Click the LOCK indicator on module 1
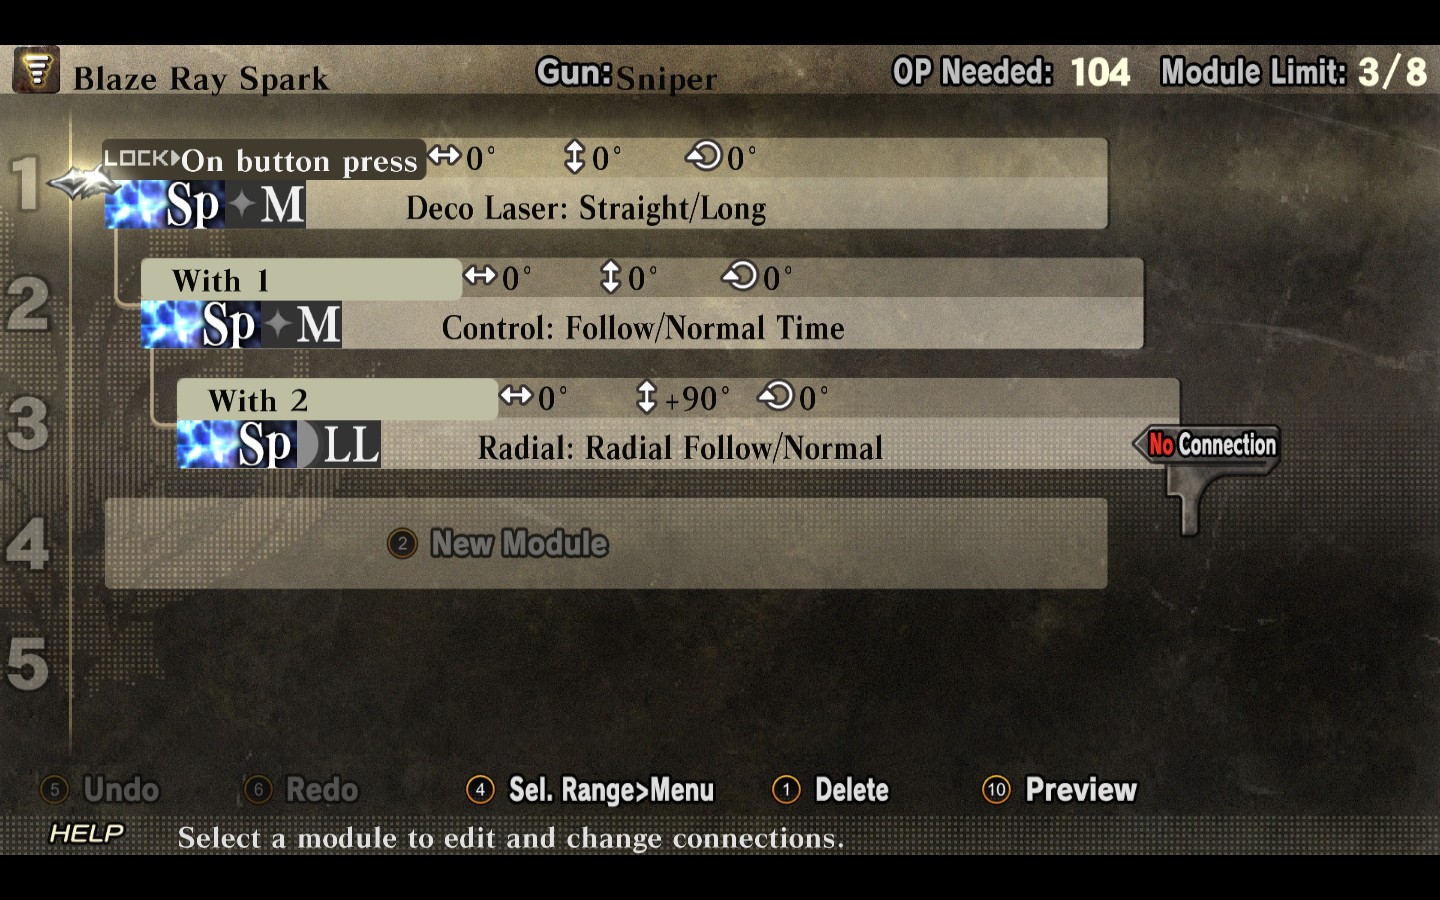The height and width of the screenshot is (900, 1440). pos(142,158)
